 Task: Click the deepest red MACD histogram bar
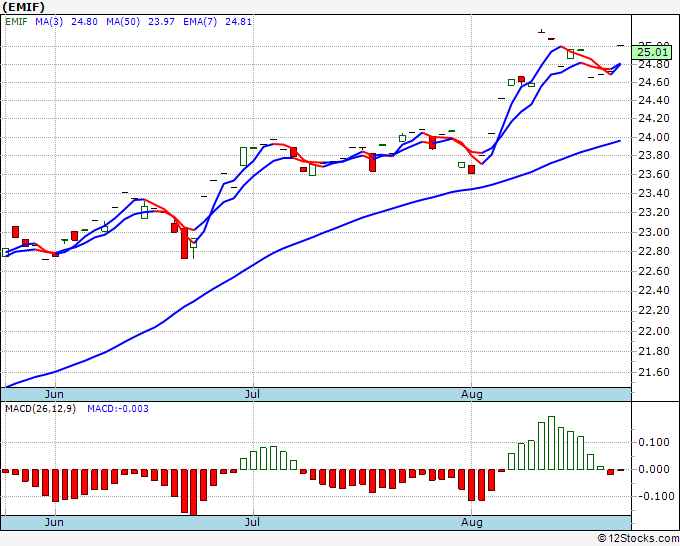(x=193, y=493)
